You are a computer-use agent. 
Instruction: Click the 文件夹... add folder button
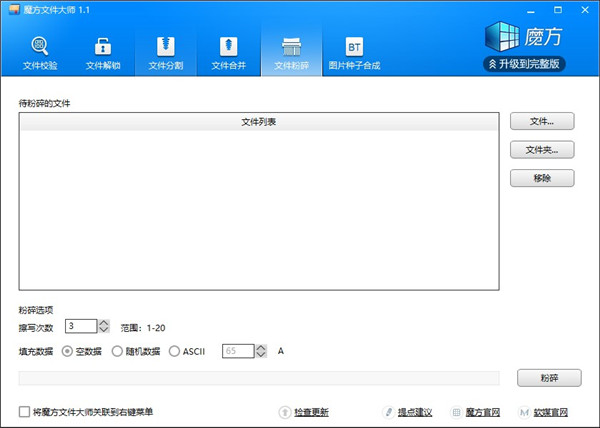[542, 150]
